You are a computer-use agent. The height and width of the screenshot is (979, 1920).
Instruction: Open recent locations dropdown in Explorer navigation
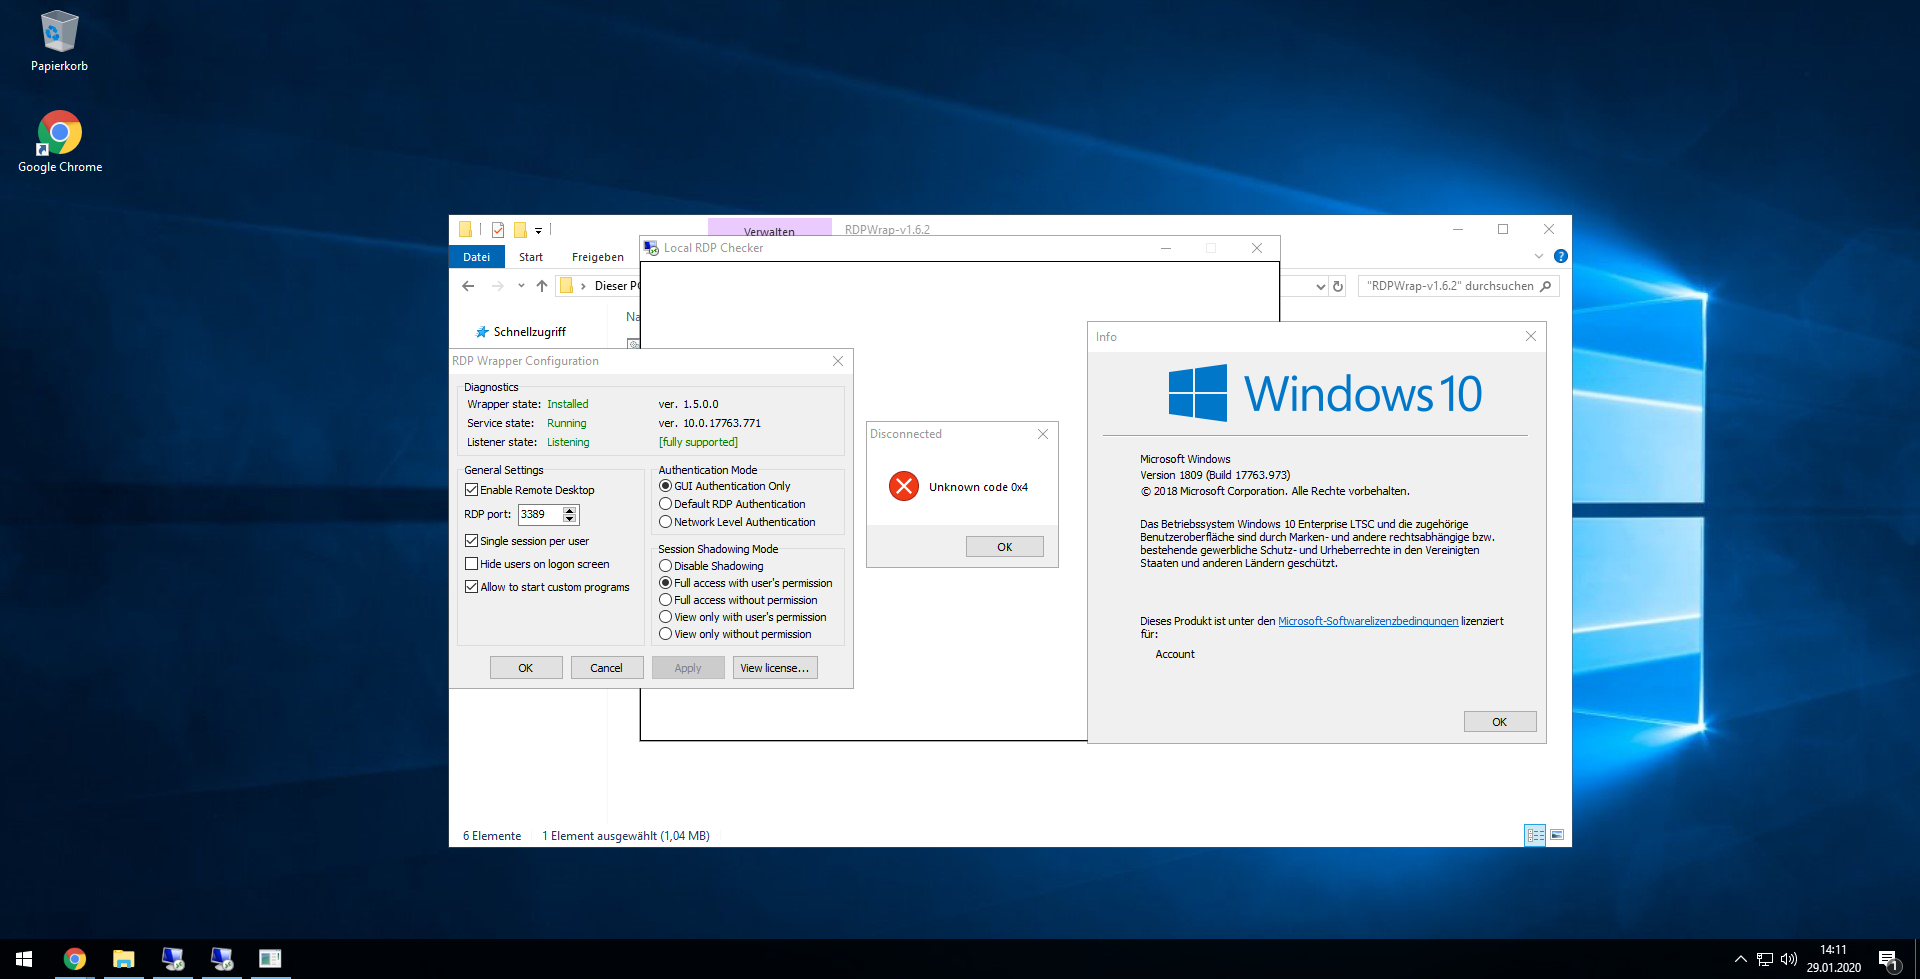pos(521,286)
